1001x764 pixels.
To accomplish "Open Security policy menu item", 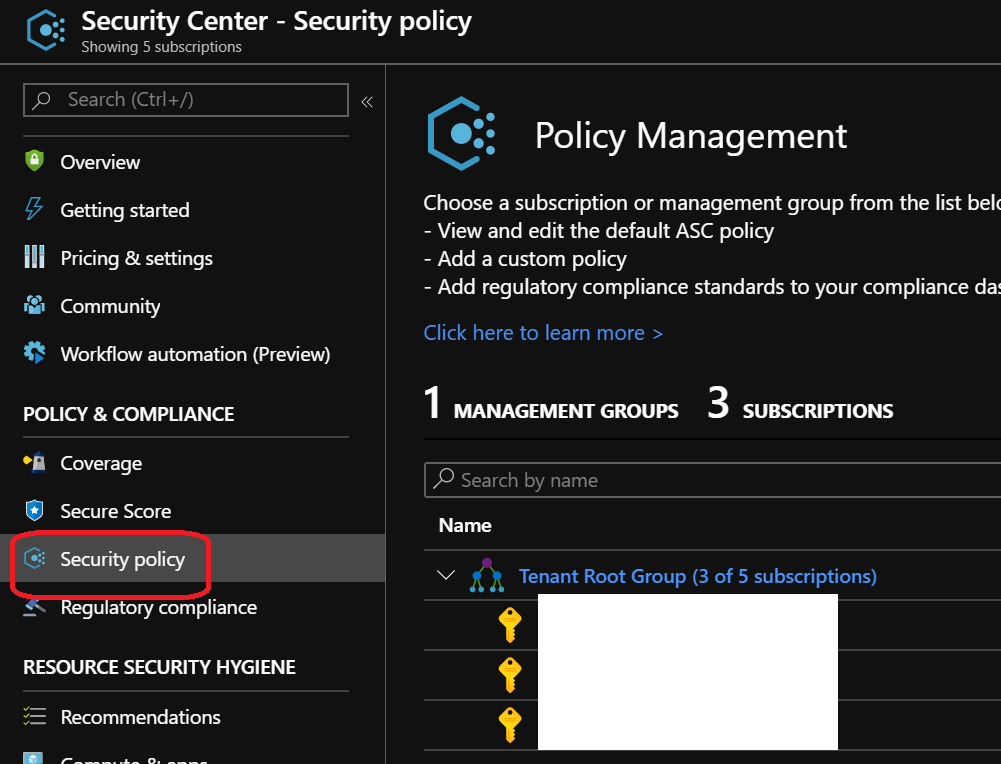I will point(122,559).
